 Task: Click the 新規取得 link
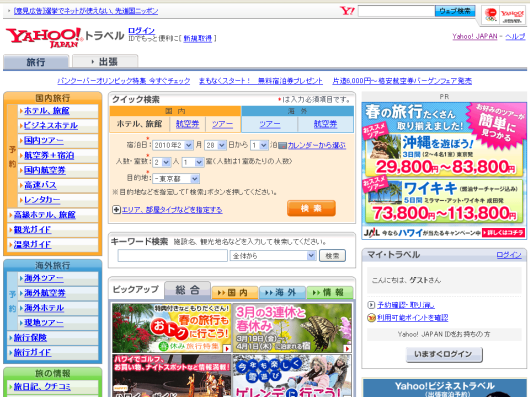(197, 39)
